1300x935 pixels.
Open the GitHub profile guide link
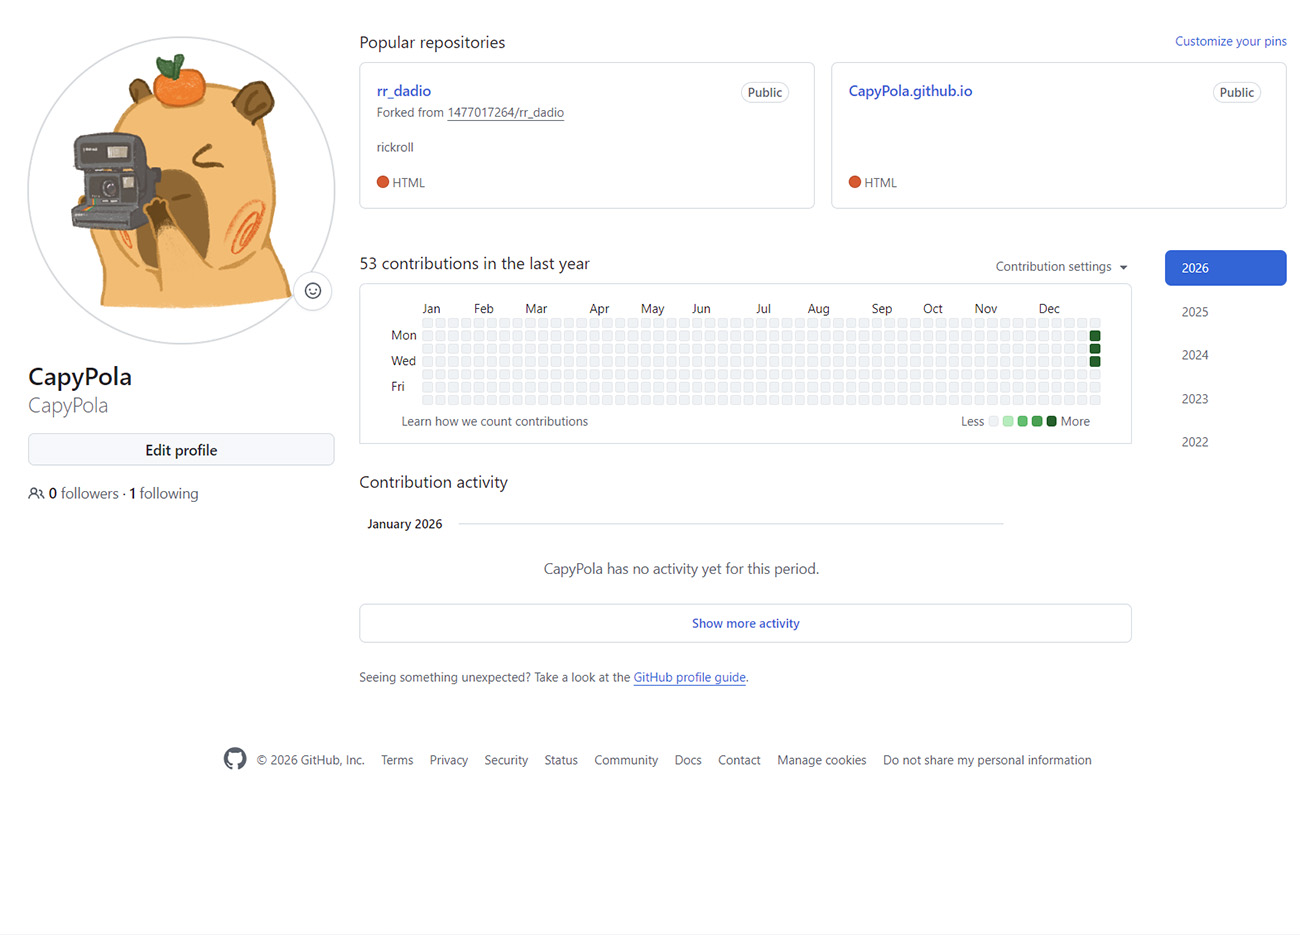(x=689, y=678)
